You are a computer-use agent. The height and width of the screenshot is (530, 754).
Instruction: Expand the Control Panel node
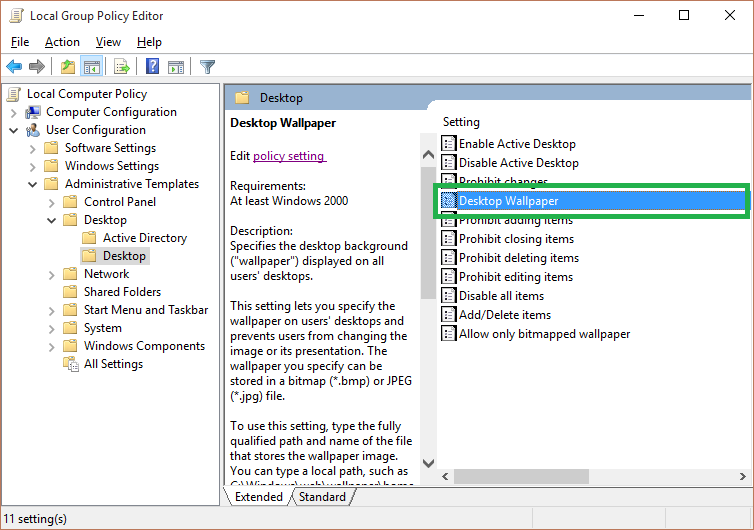51,203
